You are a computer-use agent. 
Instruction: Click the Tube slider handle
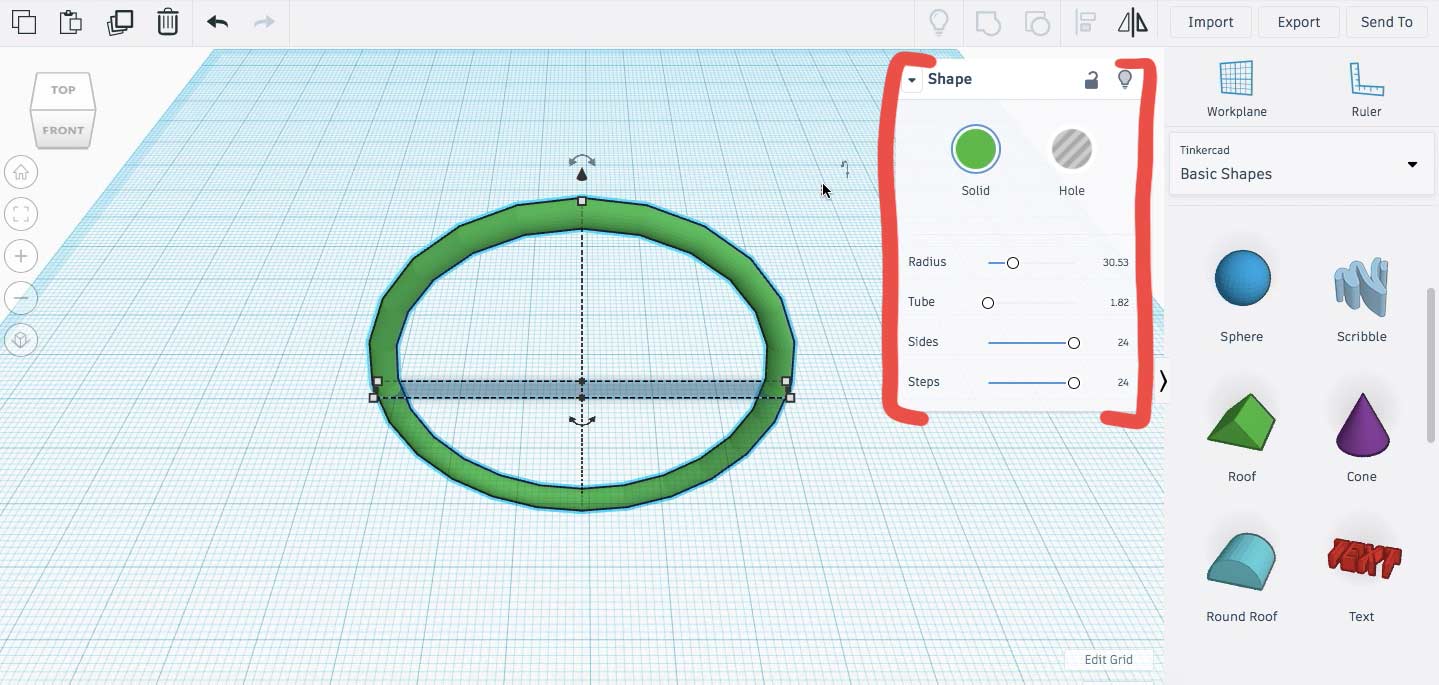pyautogui.click(x=988, y=303)
